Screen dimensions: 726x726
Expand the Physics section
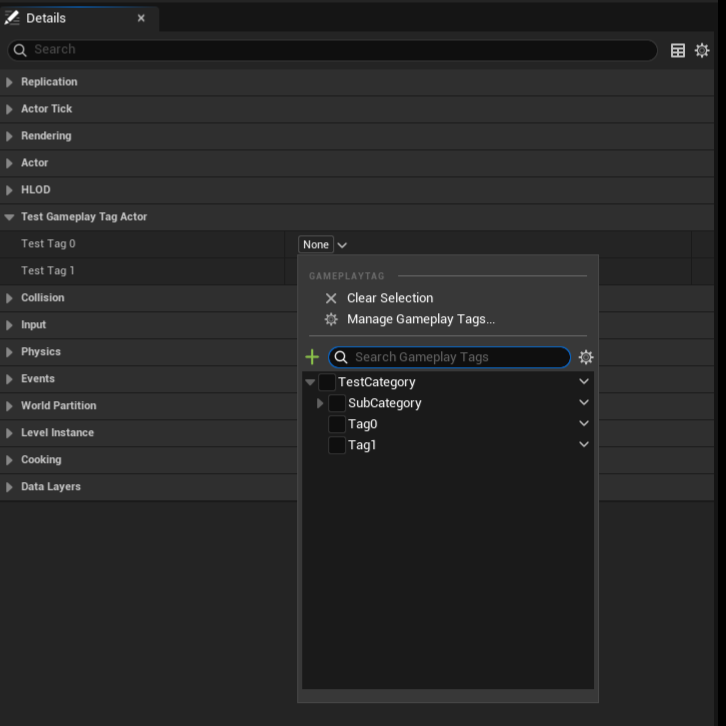click(9, 352)
